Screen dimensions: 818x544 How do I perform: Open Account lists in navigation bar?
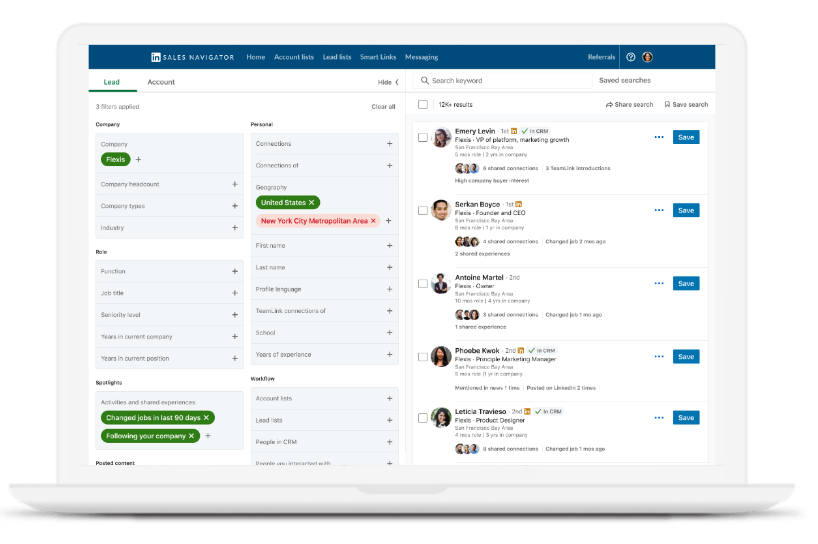294,57
